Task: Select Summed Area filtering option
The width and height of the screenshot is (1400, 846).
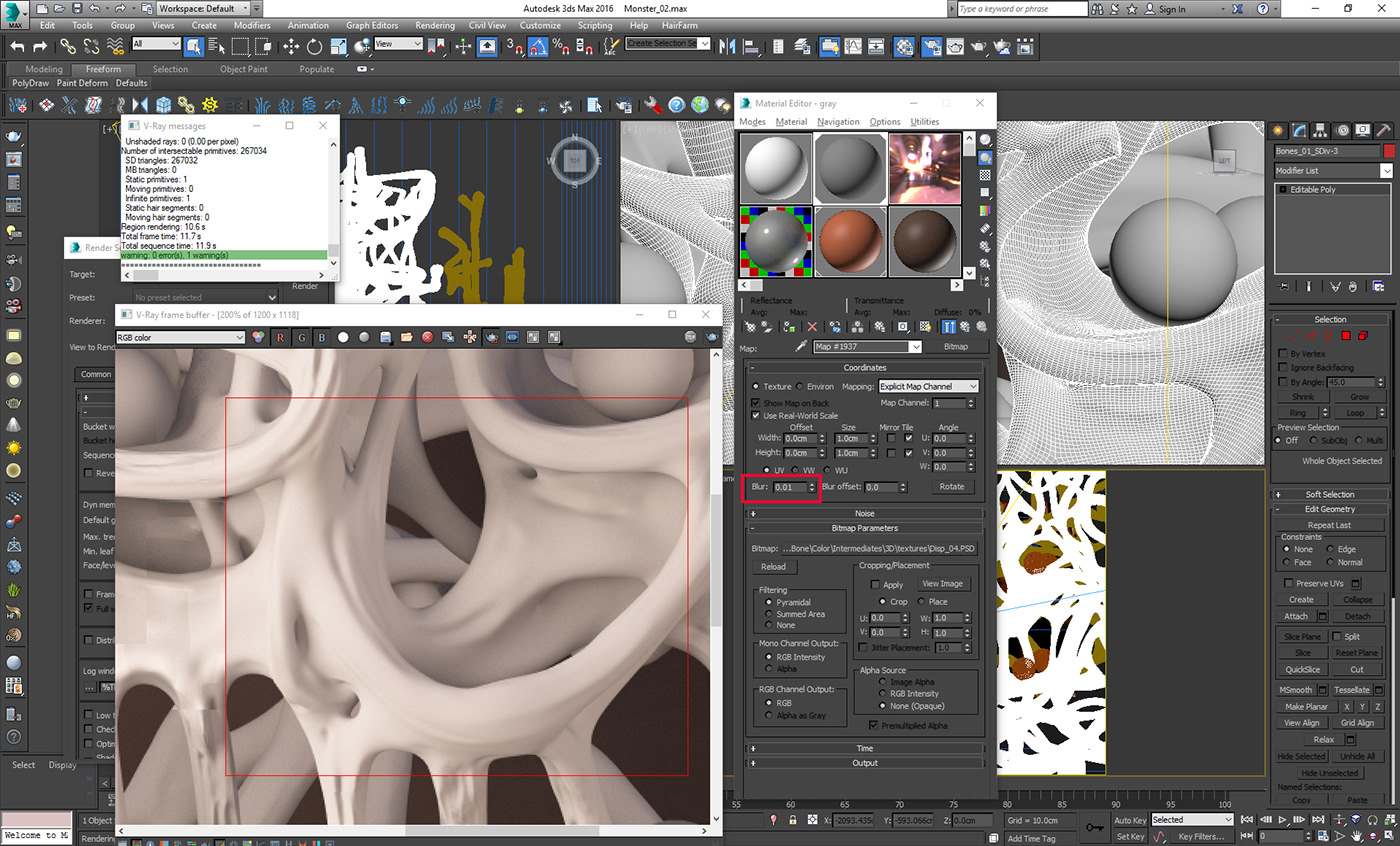Action: pos(768,613)
